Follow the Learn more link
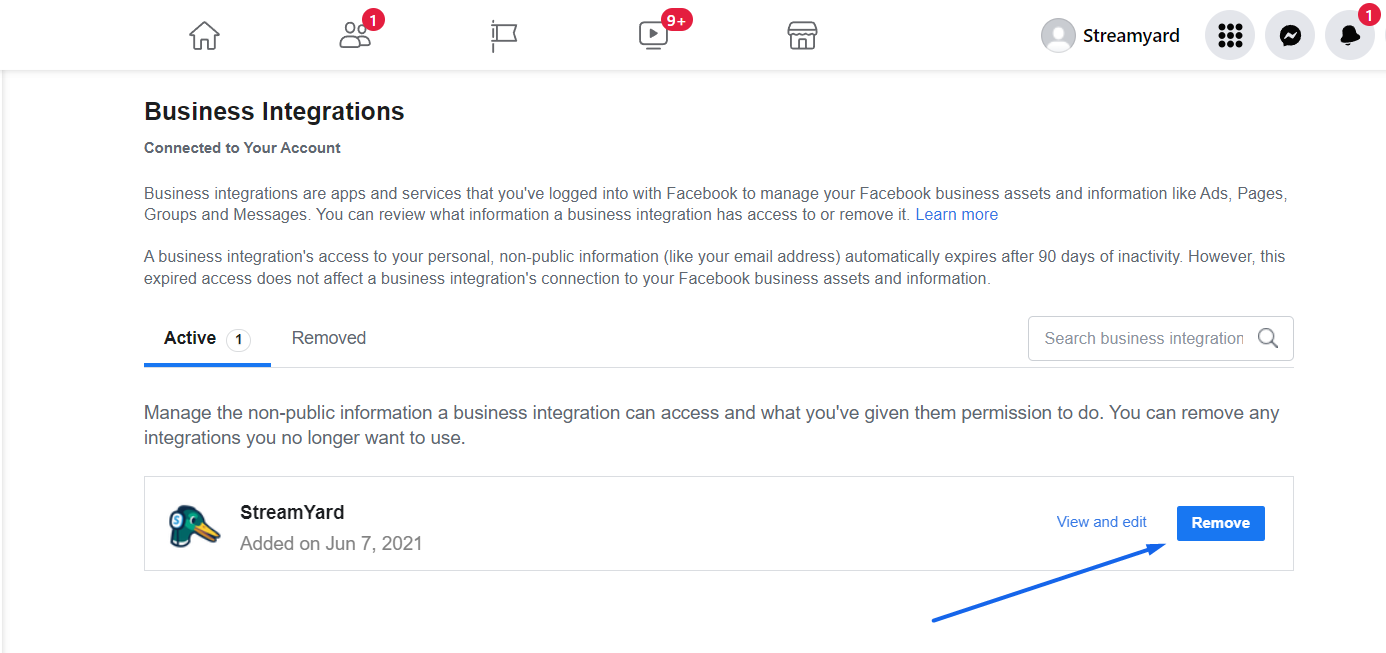 pyautogui.click(x=956, y=215)
